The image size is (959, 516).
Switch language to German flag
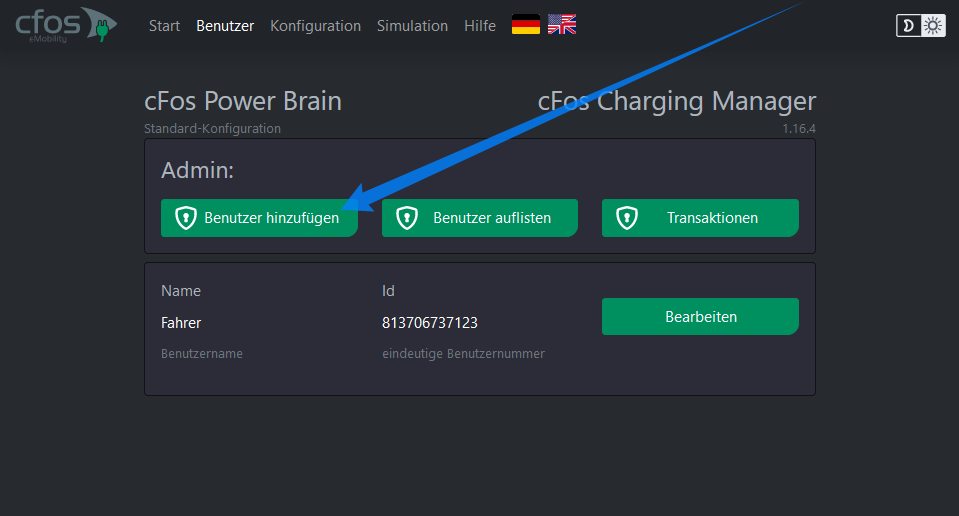[x=526, y=24]
